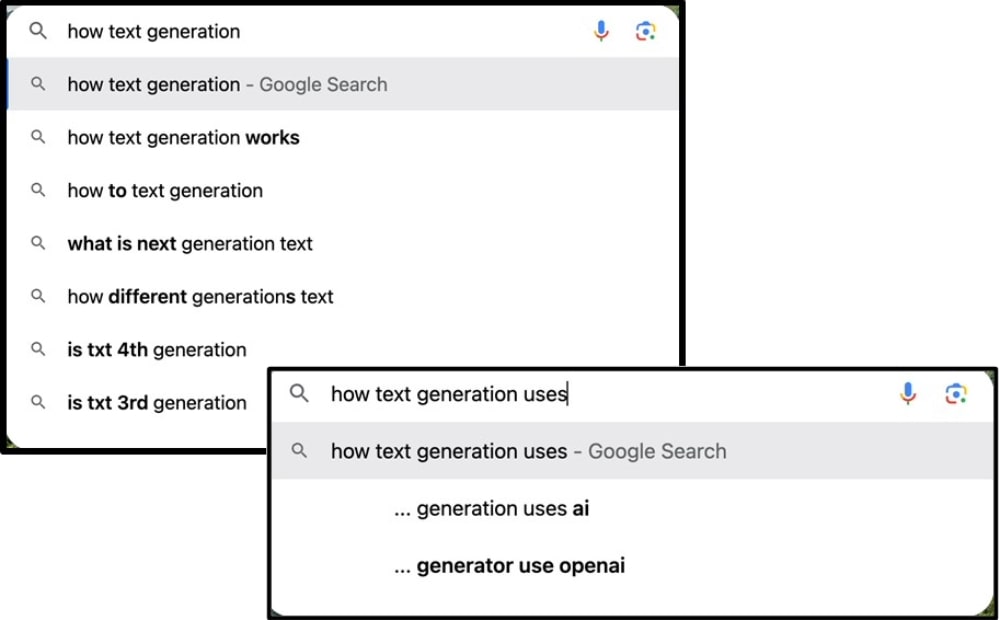
Task: Choose 'what is next generation text' suggestion
Action: pyautogui.click(x=190, y=243)
